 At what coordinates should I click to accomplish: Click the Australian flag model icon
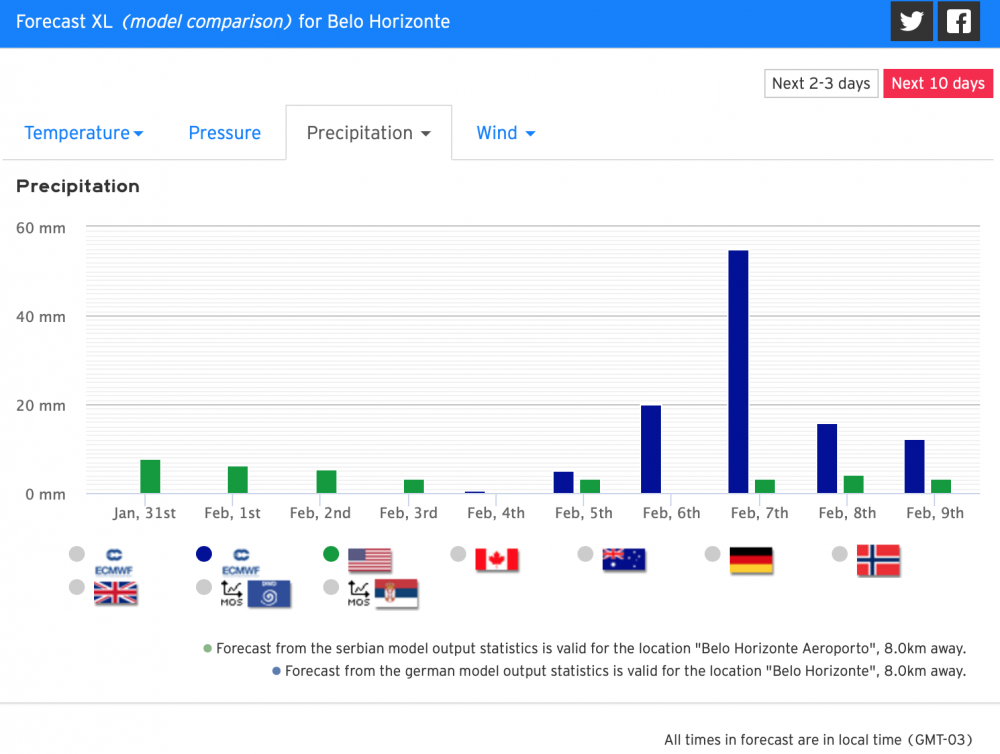coord(624,559)
